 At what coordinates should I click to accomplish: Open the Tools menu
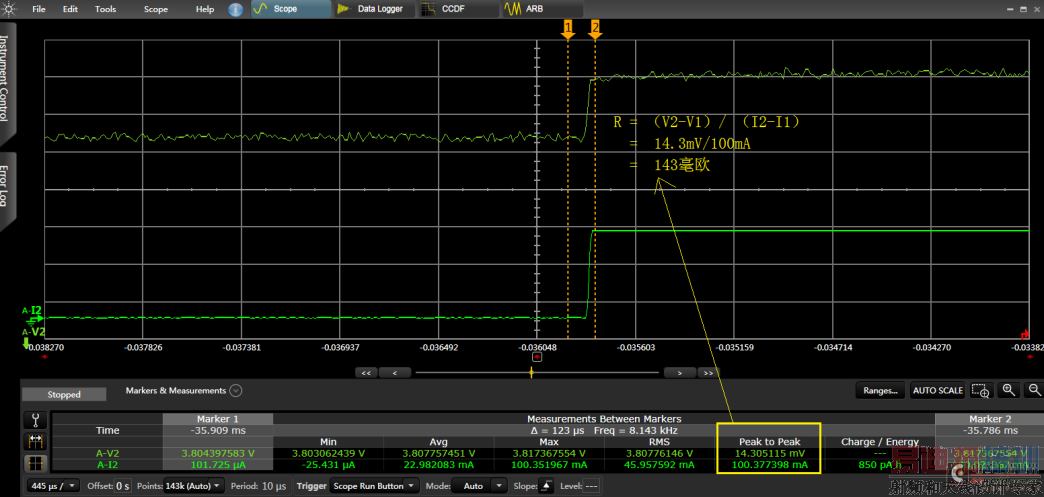coord(105,9)
